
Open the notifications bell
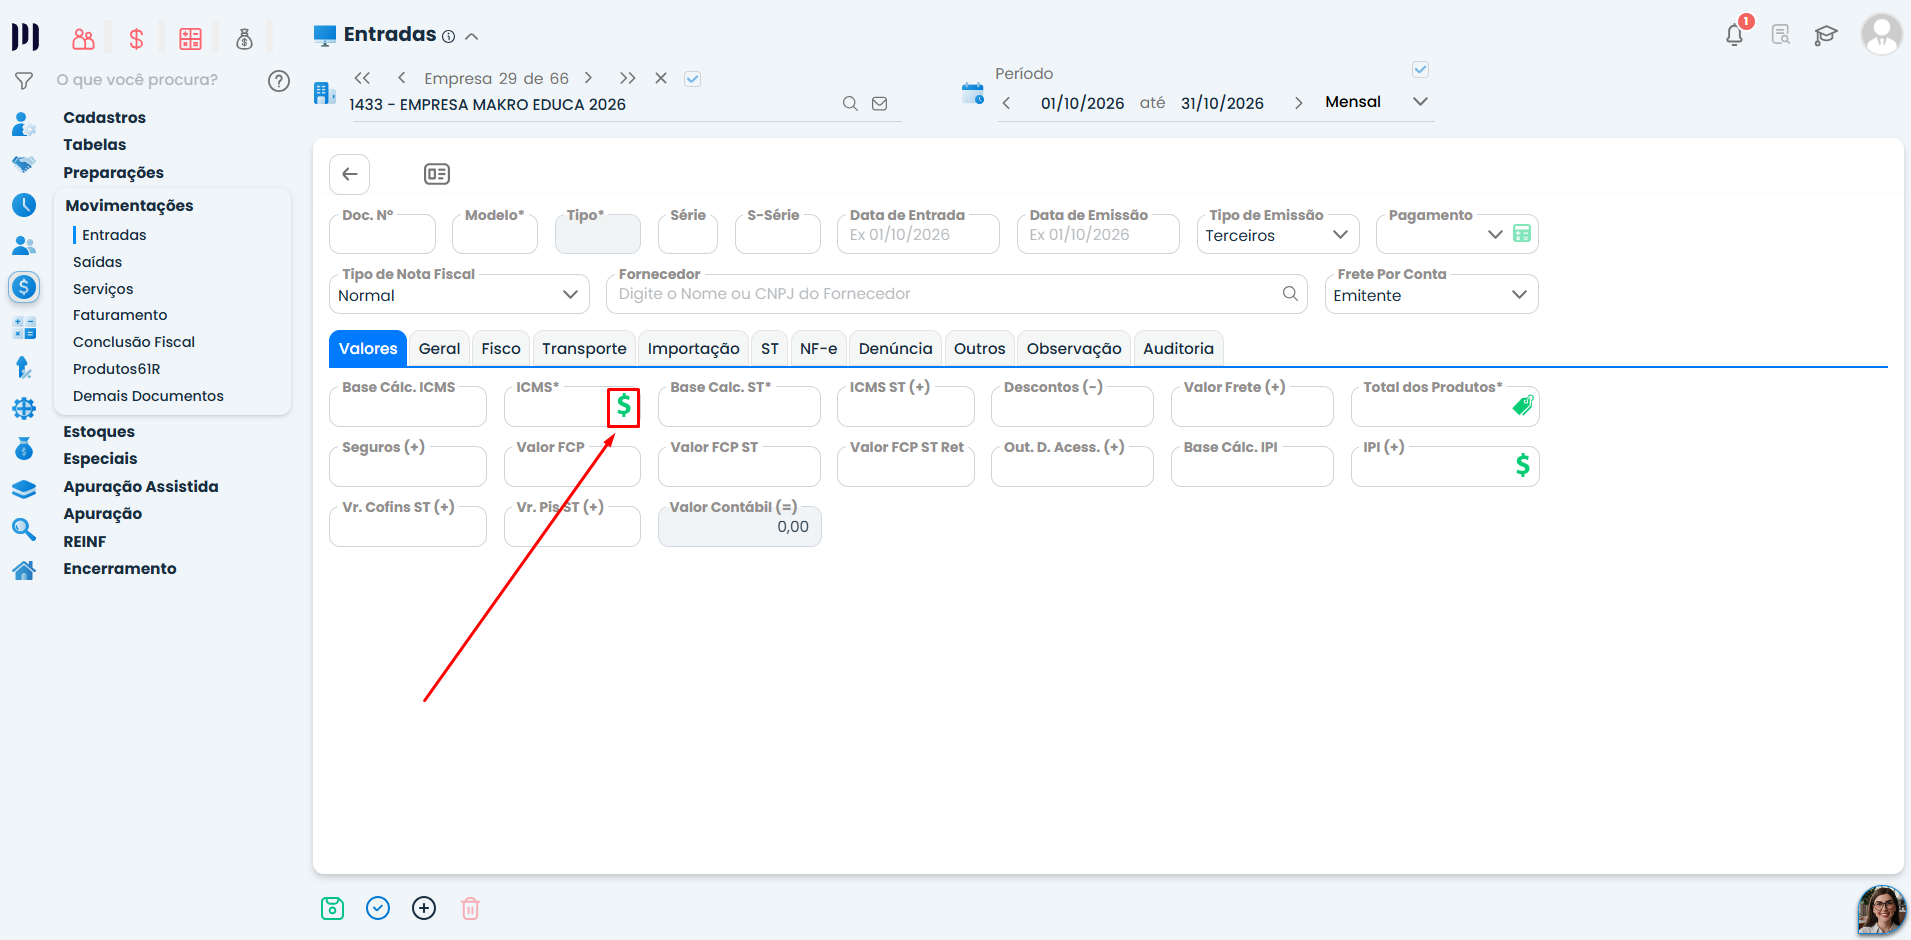point(1734,35)
